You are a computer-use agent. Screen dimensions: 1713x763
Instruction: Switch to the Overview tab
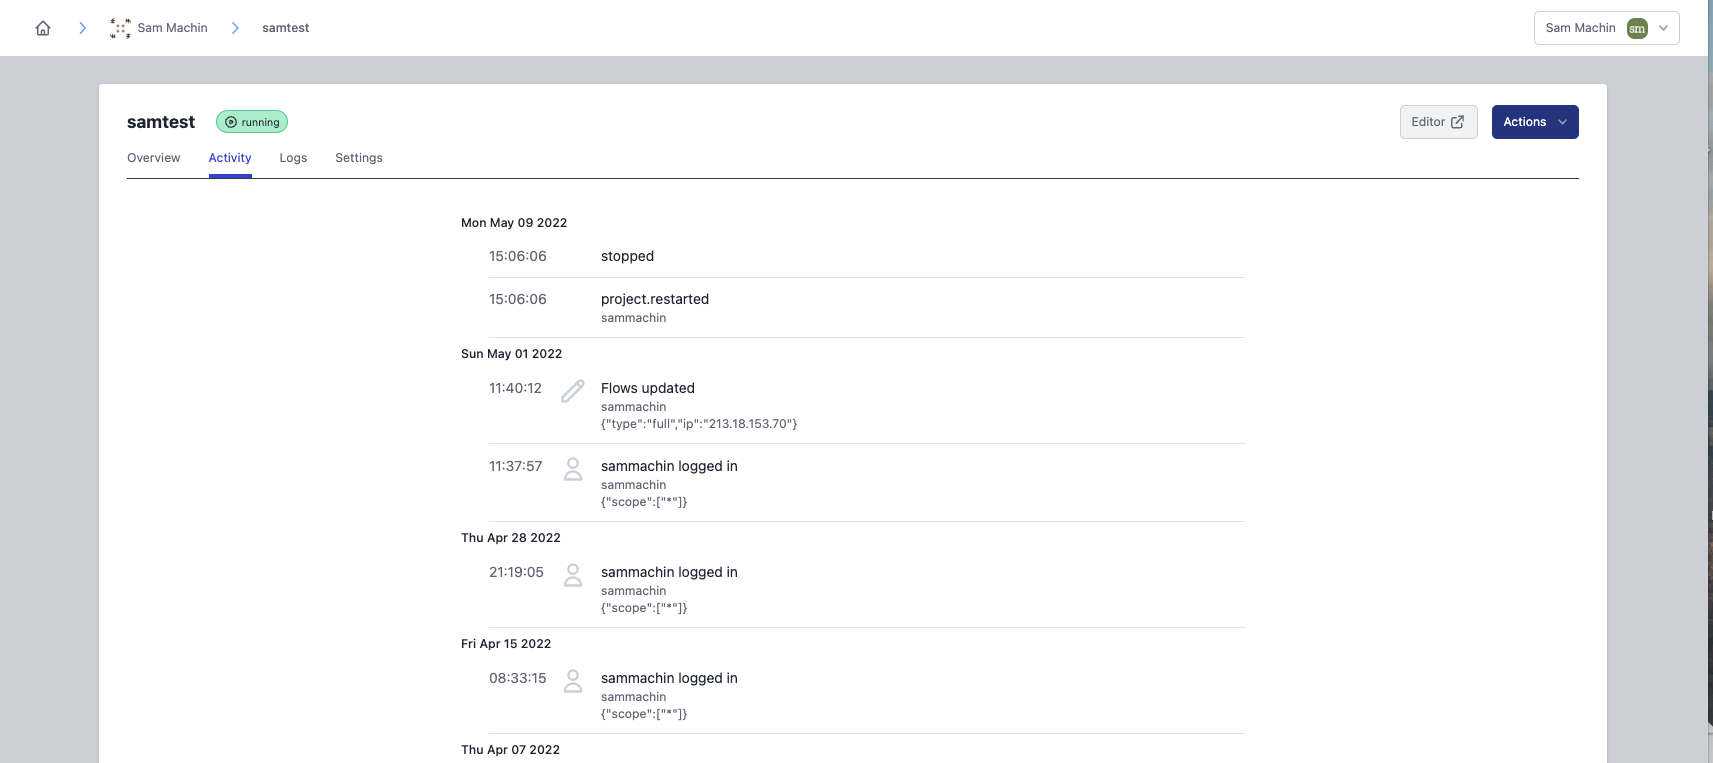click(154, 158)
